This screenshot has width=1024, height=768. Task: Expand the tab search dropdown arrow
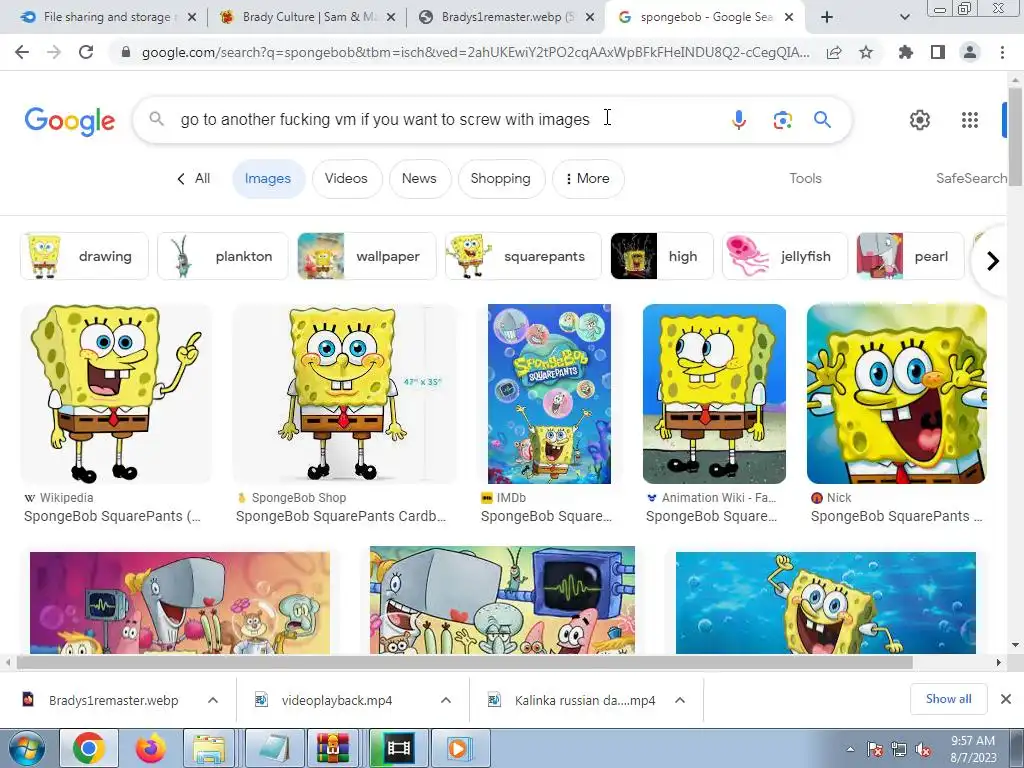pos(904,17)
